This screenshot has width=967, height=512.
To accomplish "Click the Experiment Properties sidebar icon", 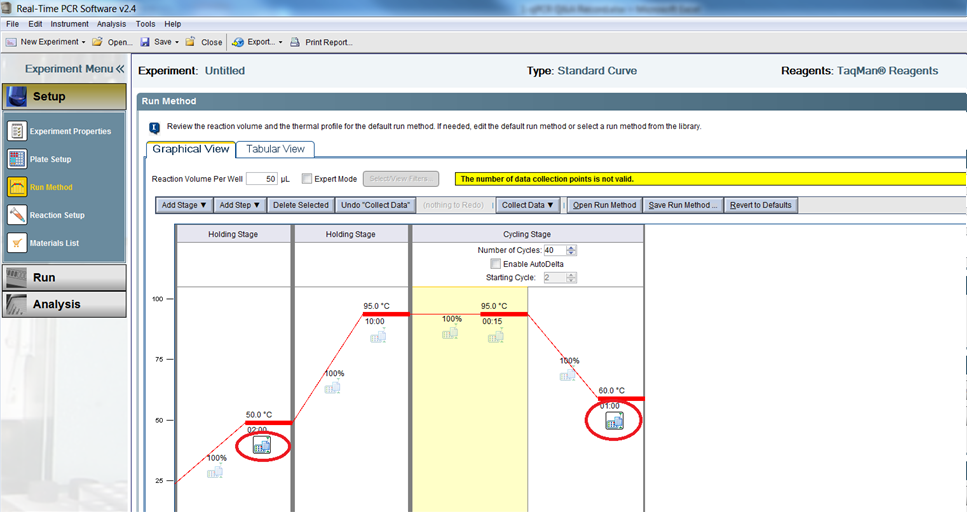I will [17, 131].
